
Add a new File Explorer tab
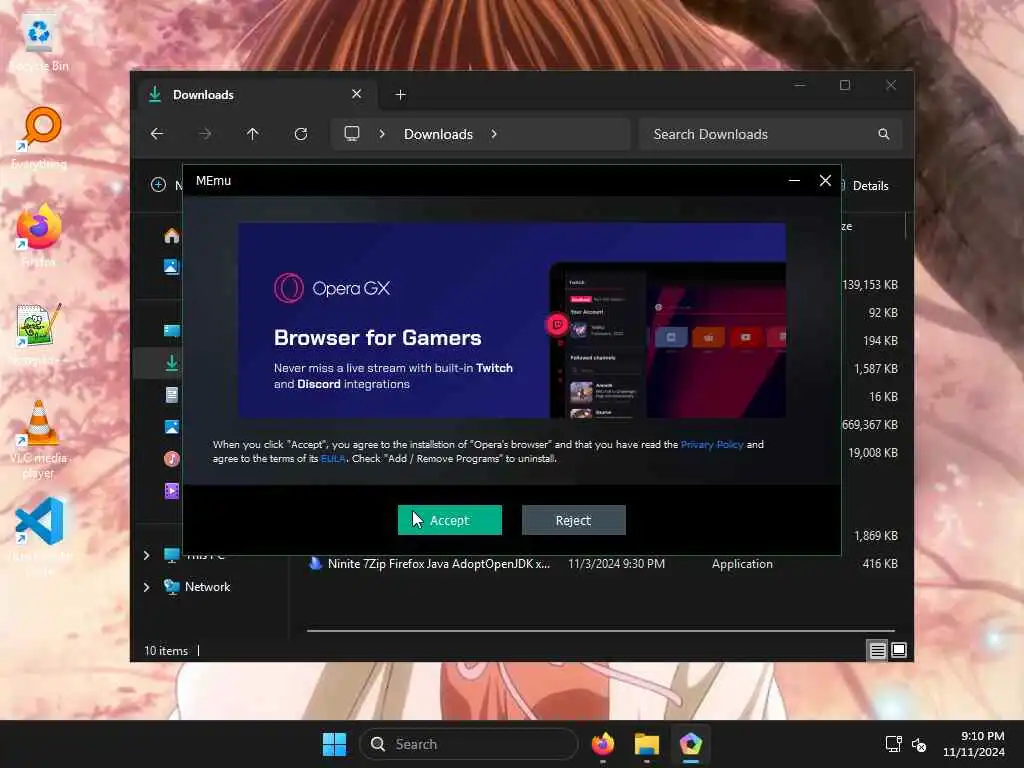[x=401, y=95]
